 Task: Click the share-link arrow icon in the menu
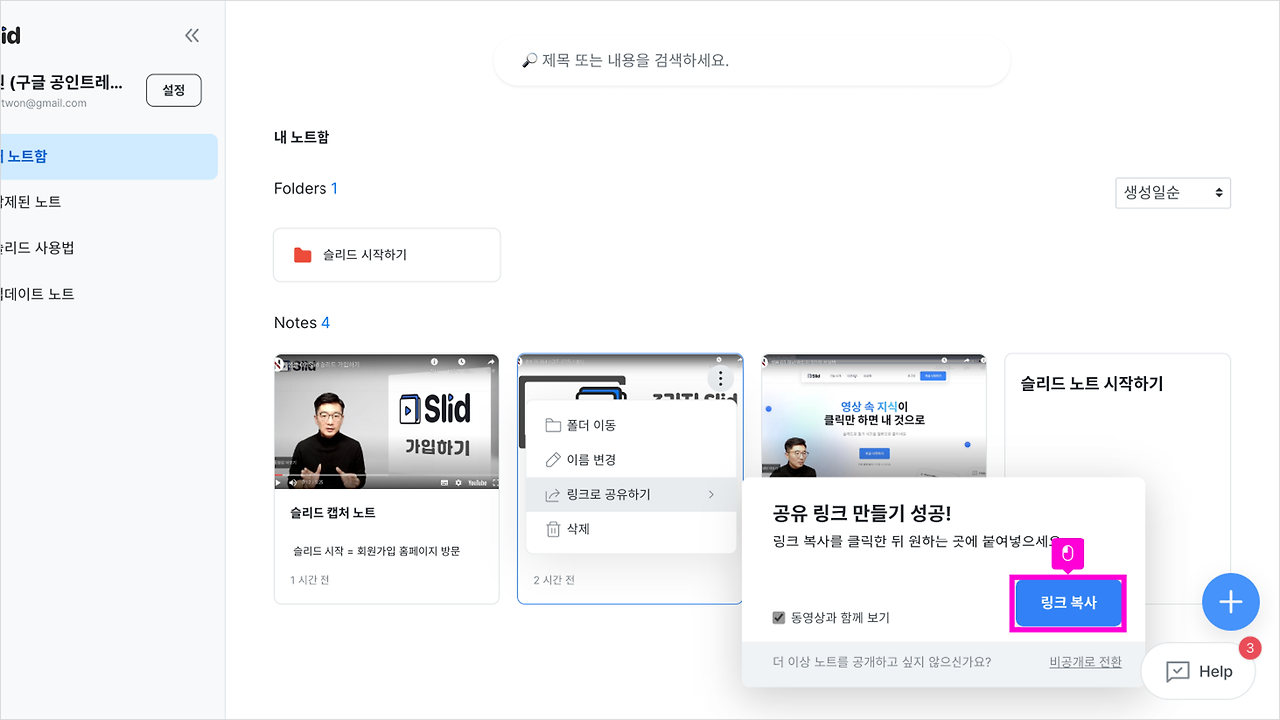click(555, 493)
